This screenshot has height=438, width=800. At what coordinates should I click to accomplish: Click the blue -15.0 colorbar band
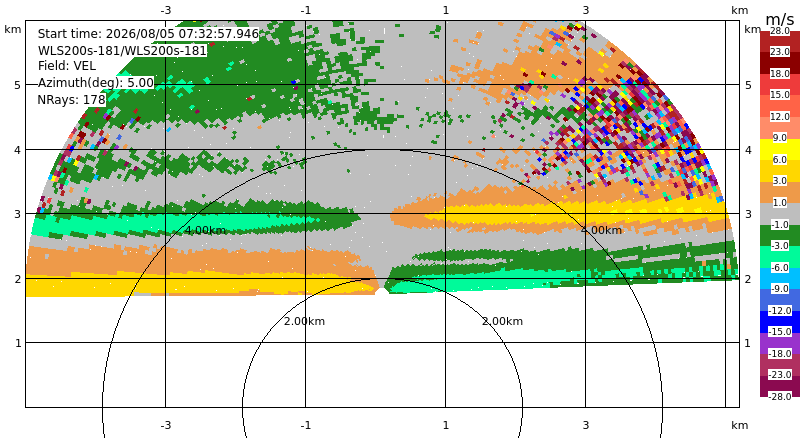coord(780,322)
